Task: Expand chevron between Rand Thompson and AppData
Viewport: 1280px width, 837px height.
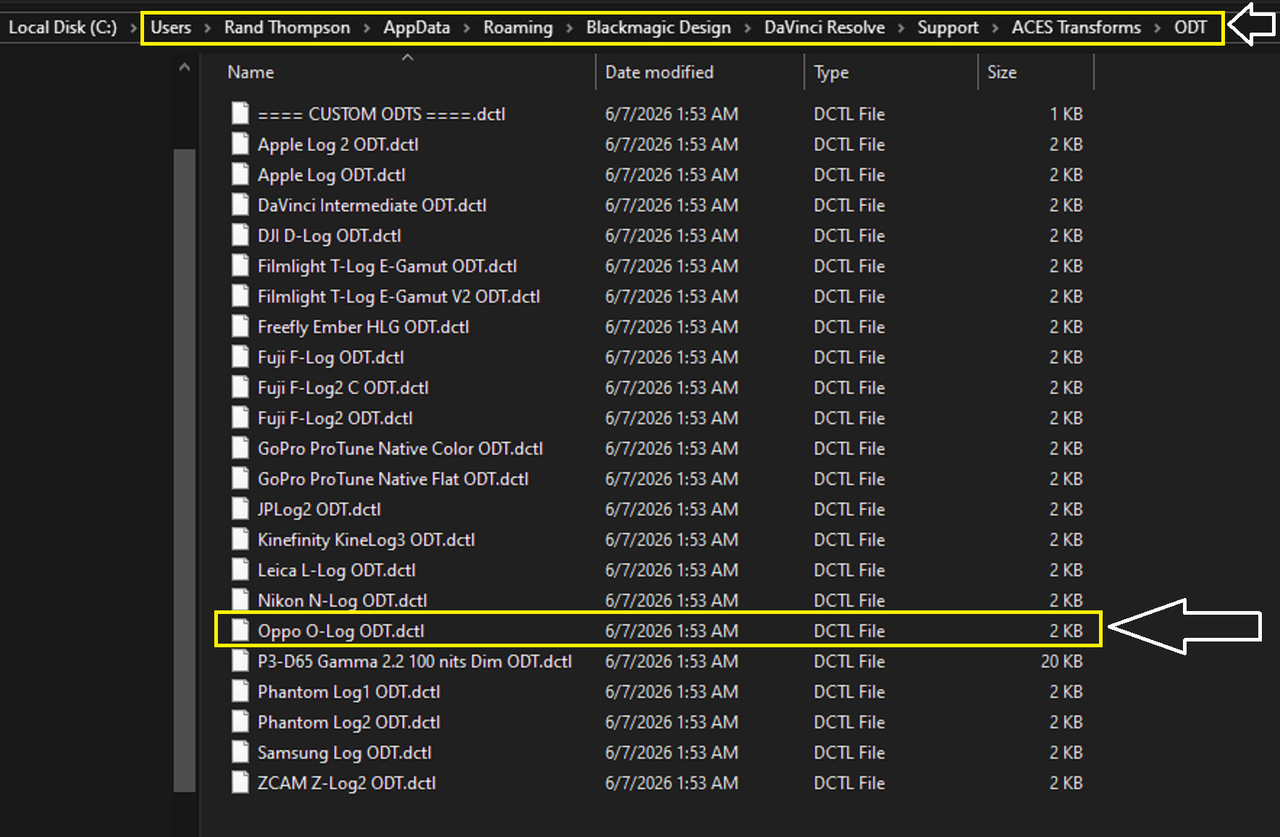Action: (368, 28)
